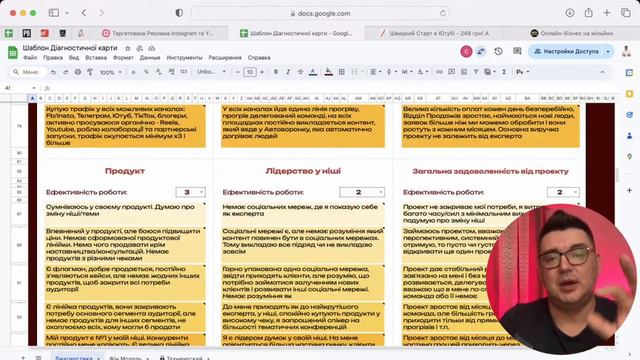Click the docs.google.com address bar
Screen dimensions: 640x360
pos(320,13)
